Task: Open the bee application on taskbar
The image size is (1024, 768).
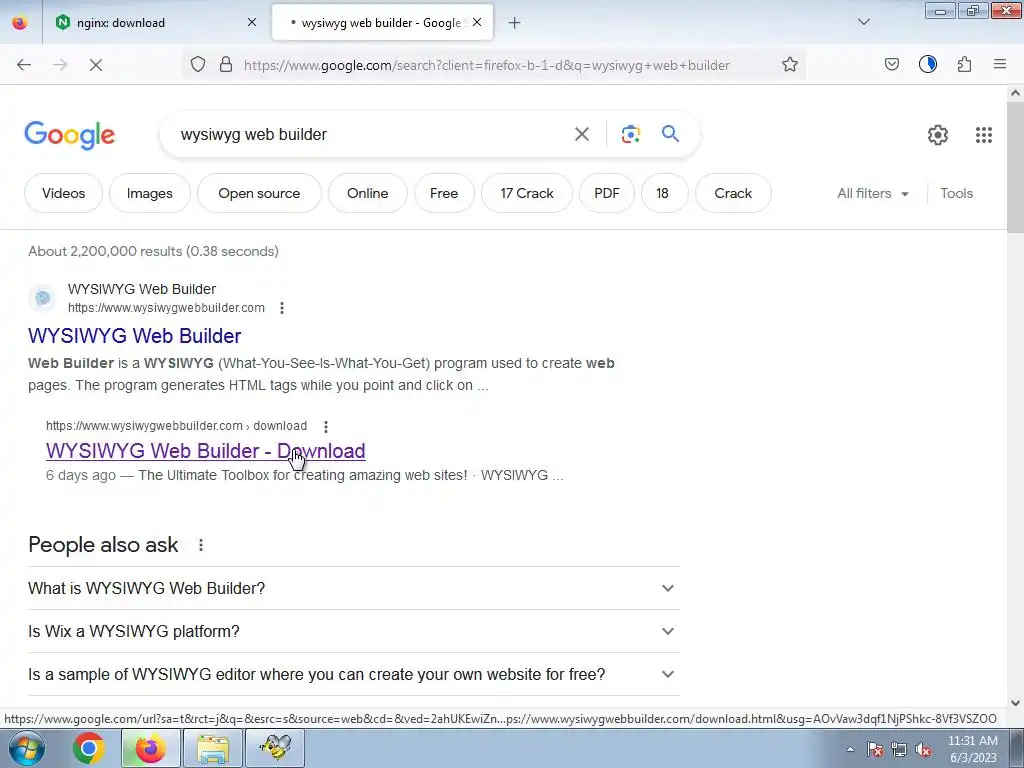Action: 275,748
